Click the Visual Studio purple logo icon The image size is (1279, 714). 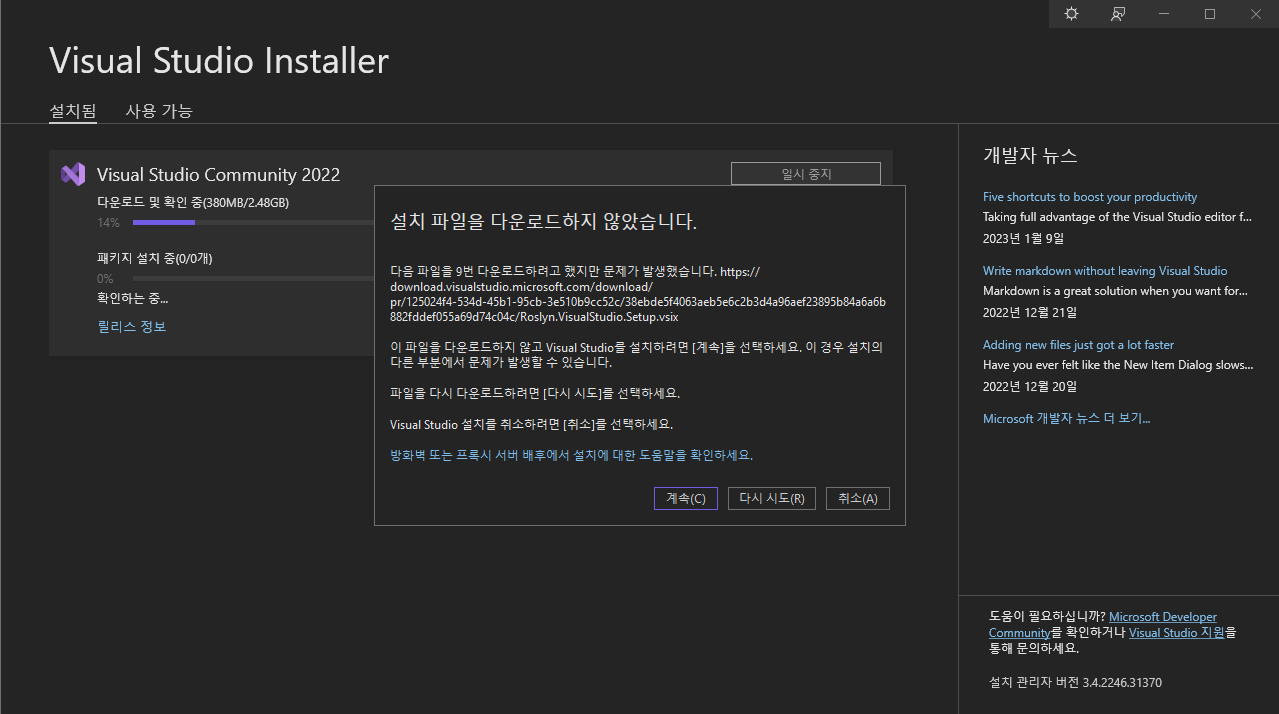point(73,174)
